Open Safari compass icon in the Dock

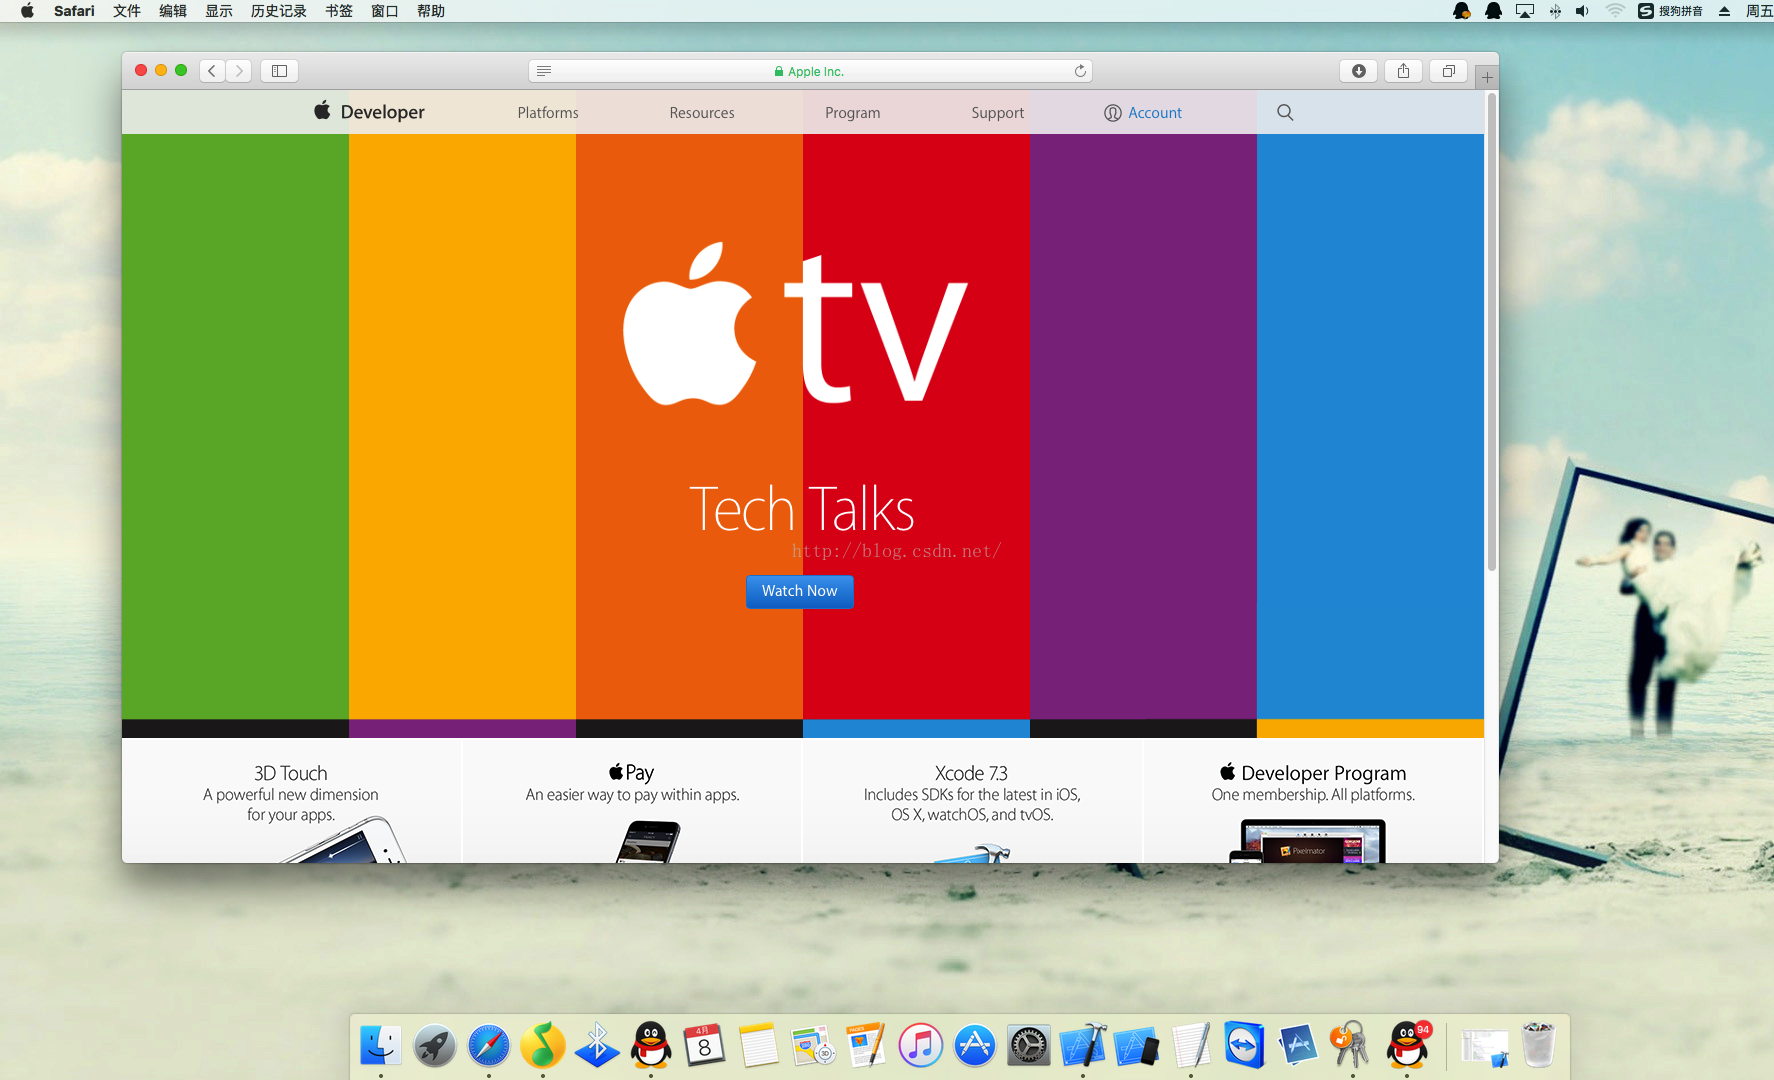point(489,1046)
